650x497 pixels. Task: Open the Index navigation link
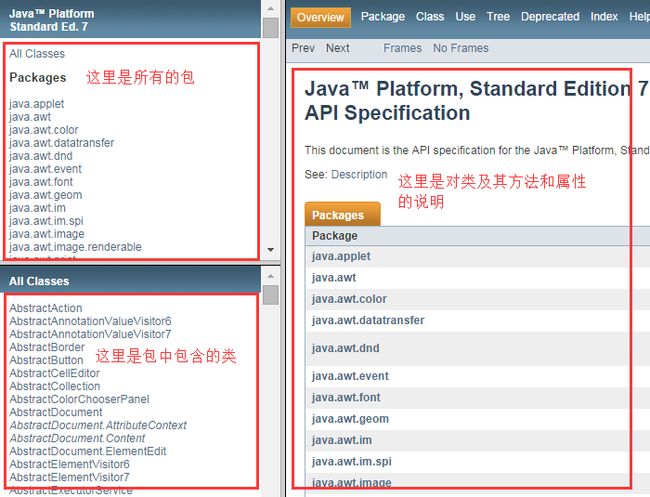[604, 17]
